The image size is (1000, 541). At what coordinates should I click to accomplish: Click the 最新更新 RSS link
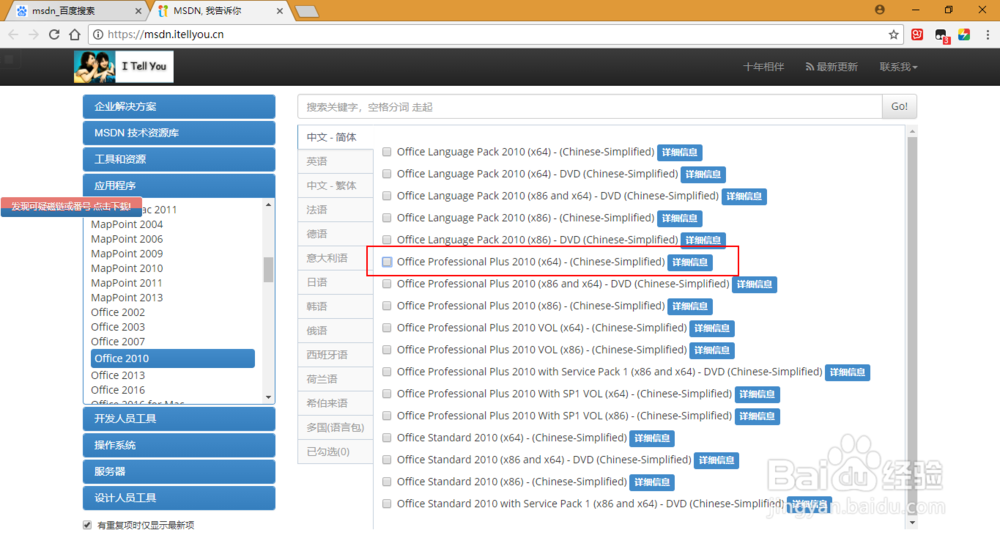[x=832, y=67]
